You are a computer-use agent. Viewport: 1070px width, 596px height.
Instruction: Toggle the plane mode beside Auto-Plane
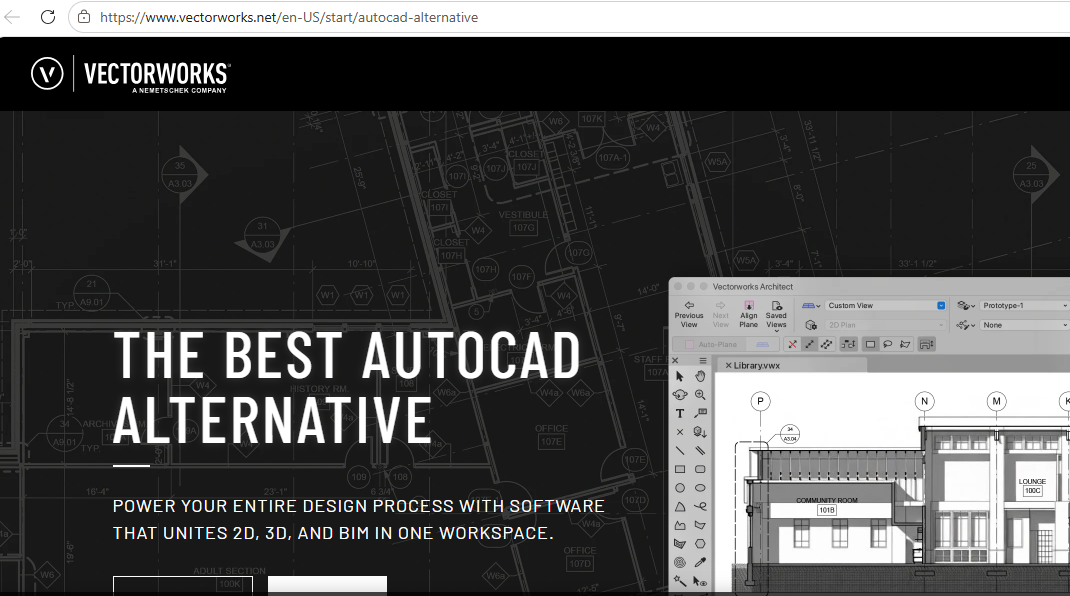762,345
